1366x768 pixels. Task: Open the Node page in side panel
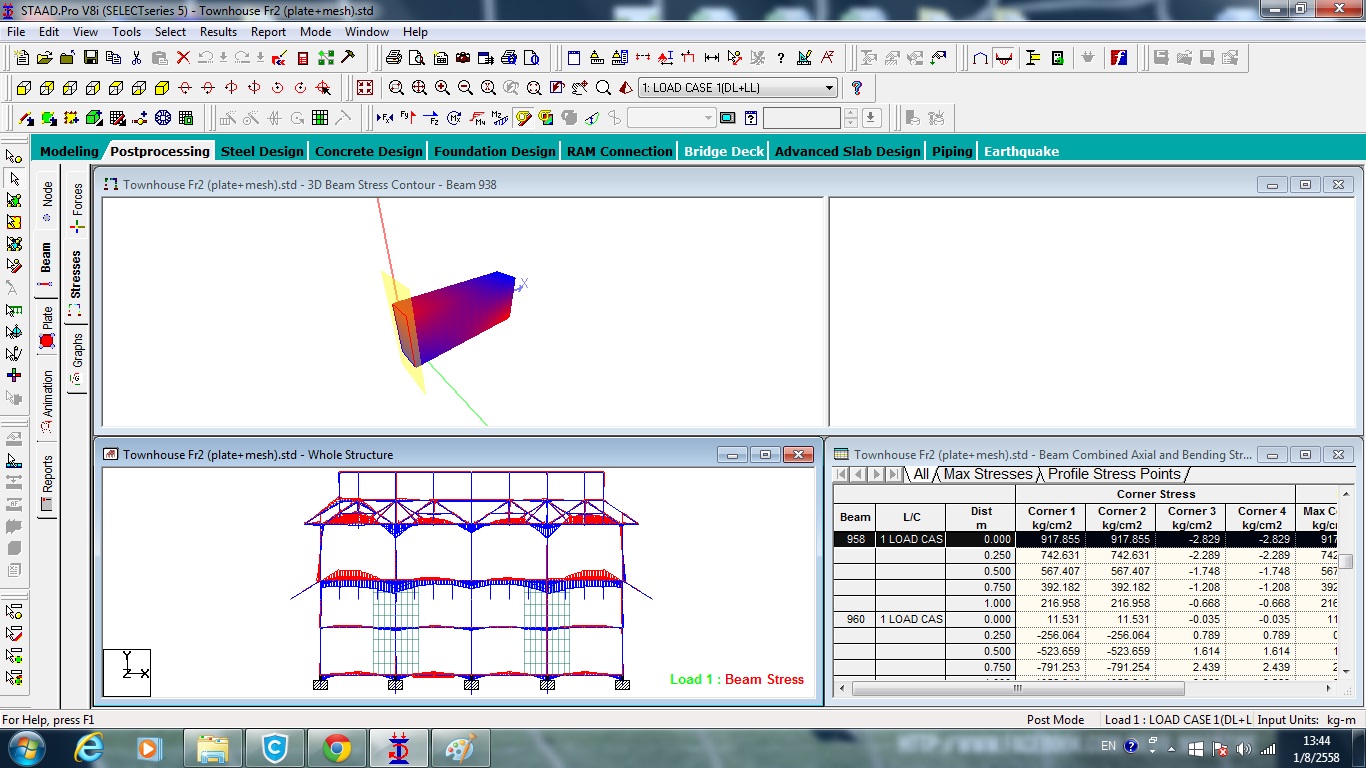click(x=46, y=201)
